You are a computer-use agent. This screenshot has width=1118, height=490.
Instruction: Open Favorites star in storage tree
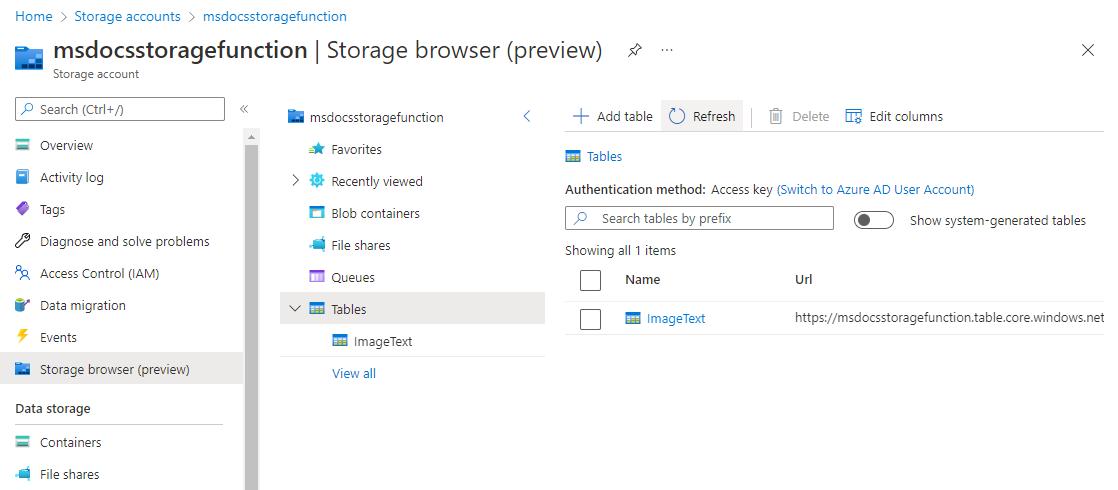click(x=317, y=149)
